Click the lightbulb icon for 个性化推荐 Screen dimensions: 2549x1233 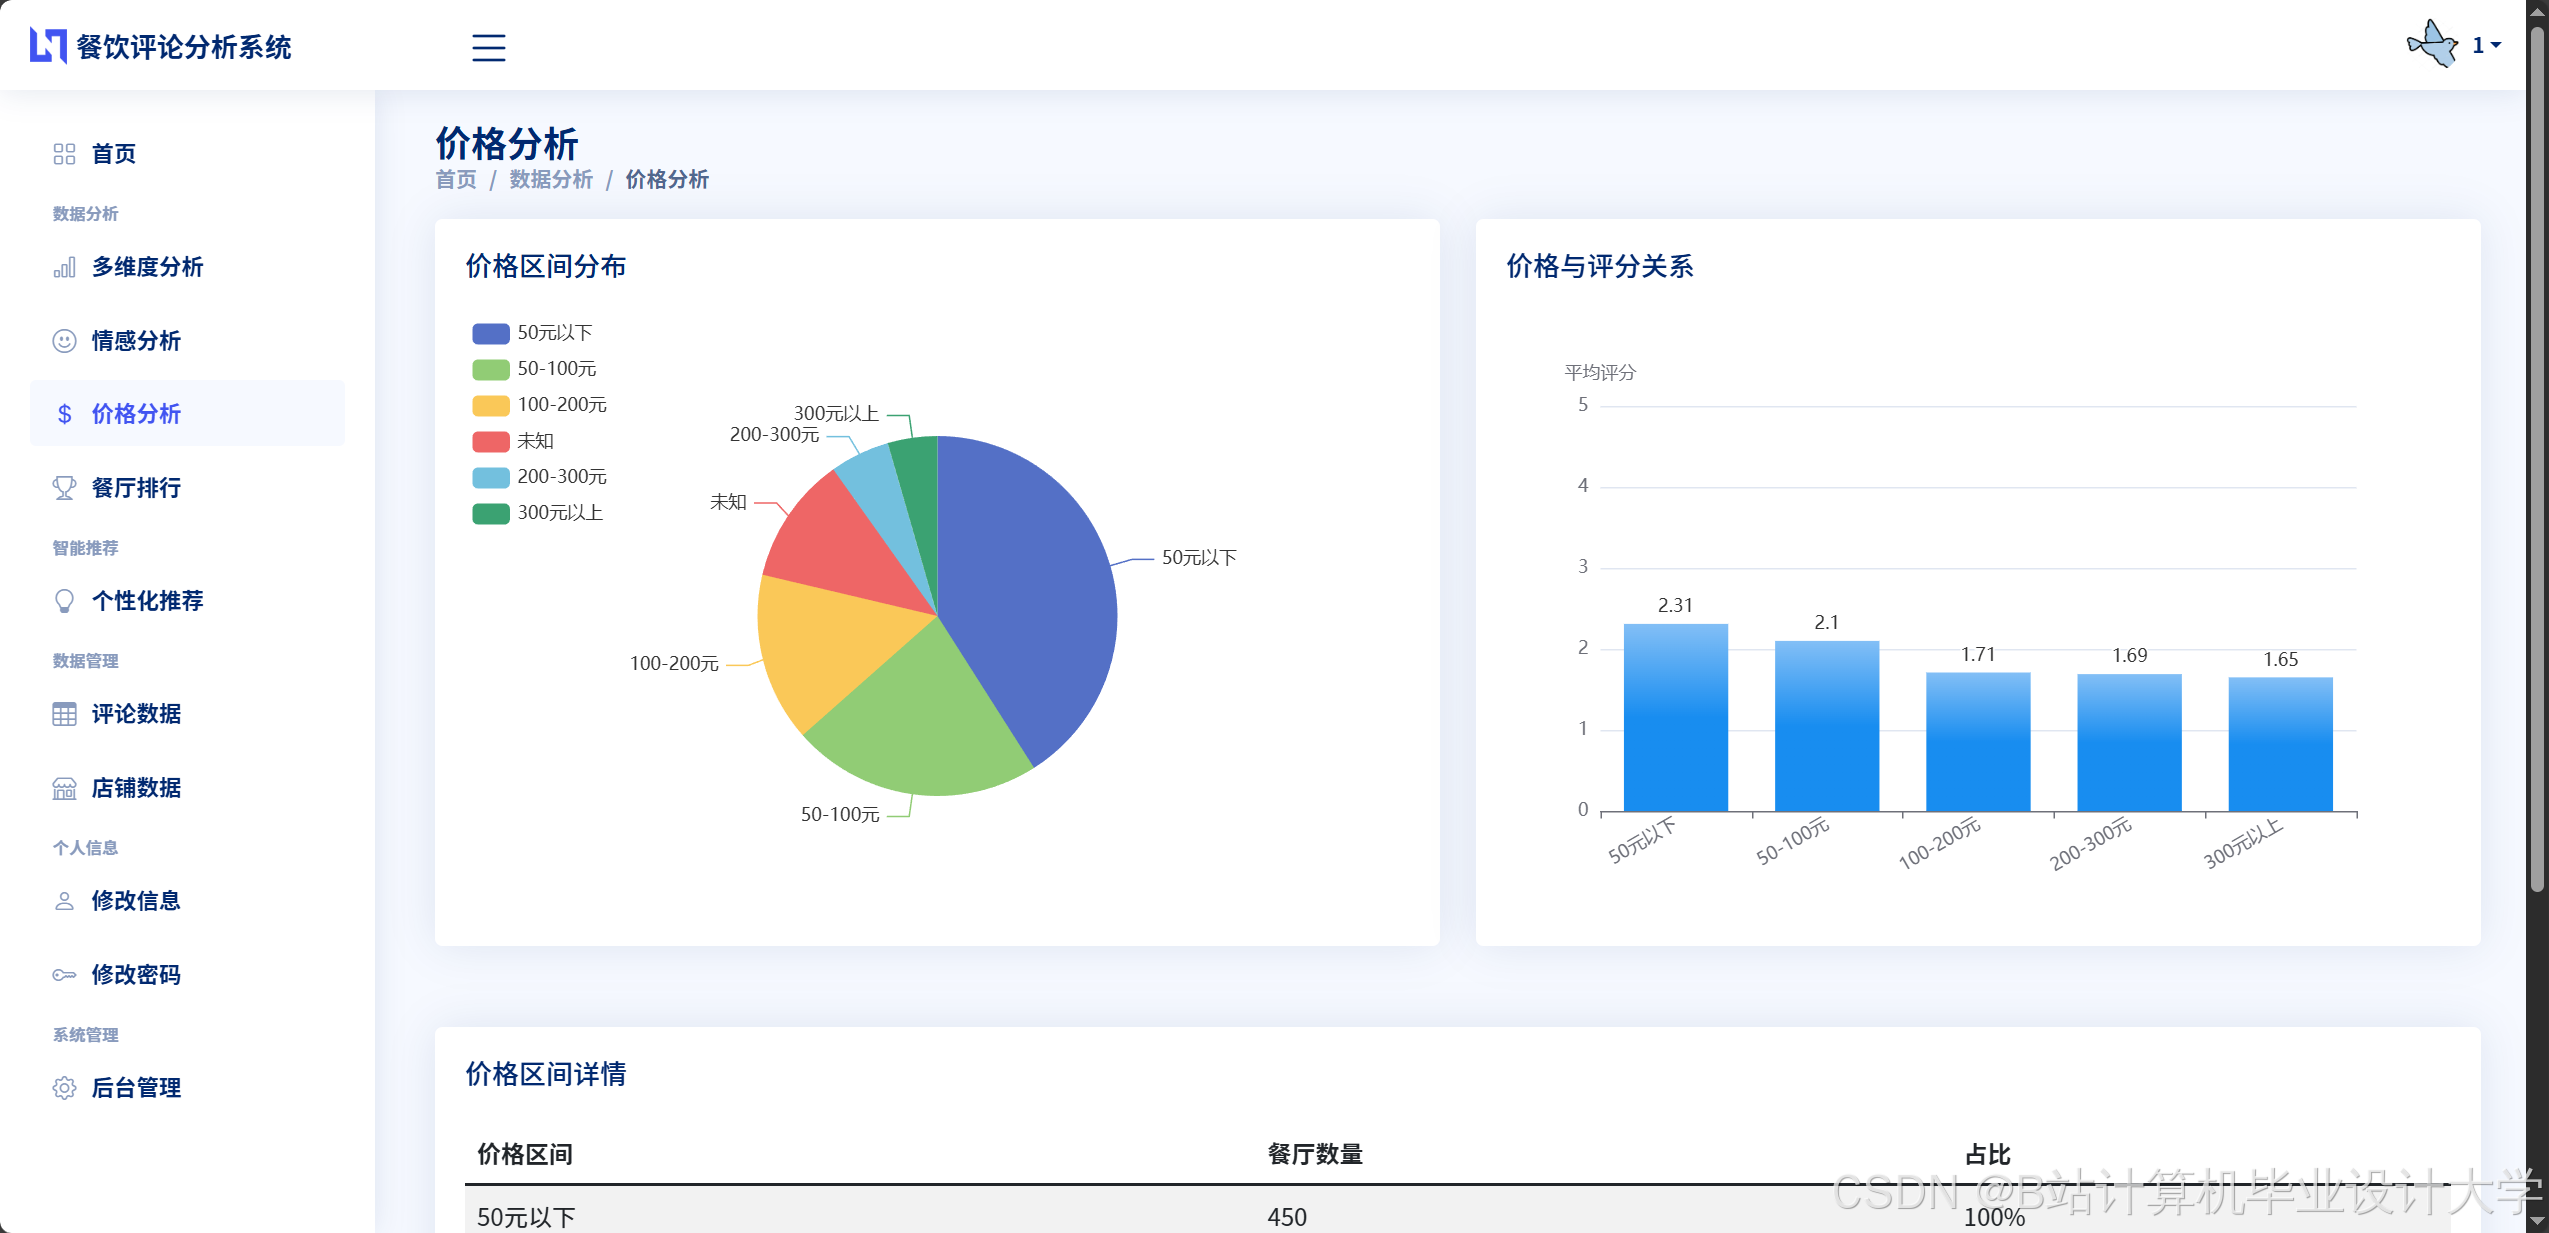point(64,601)
